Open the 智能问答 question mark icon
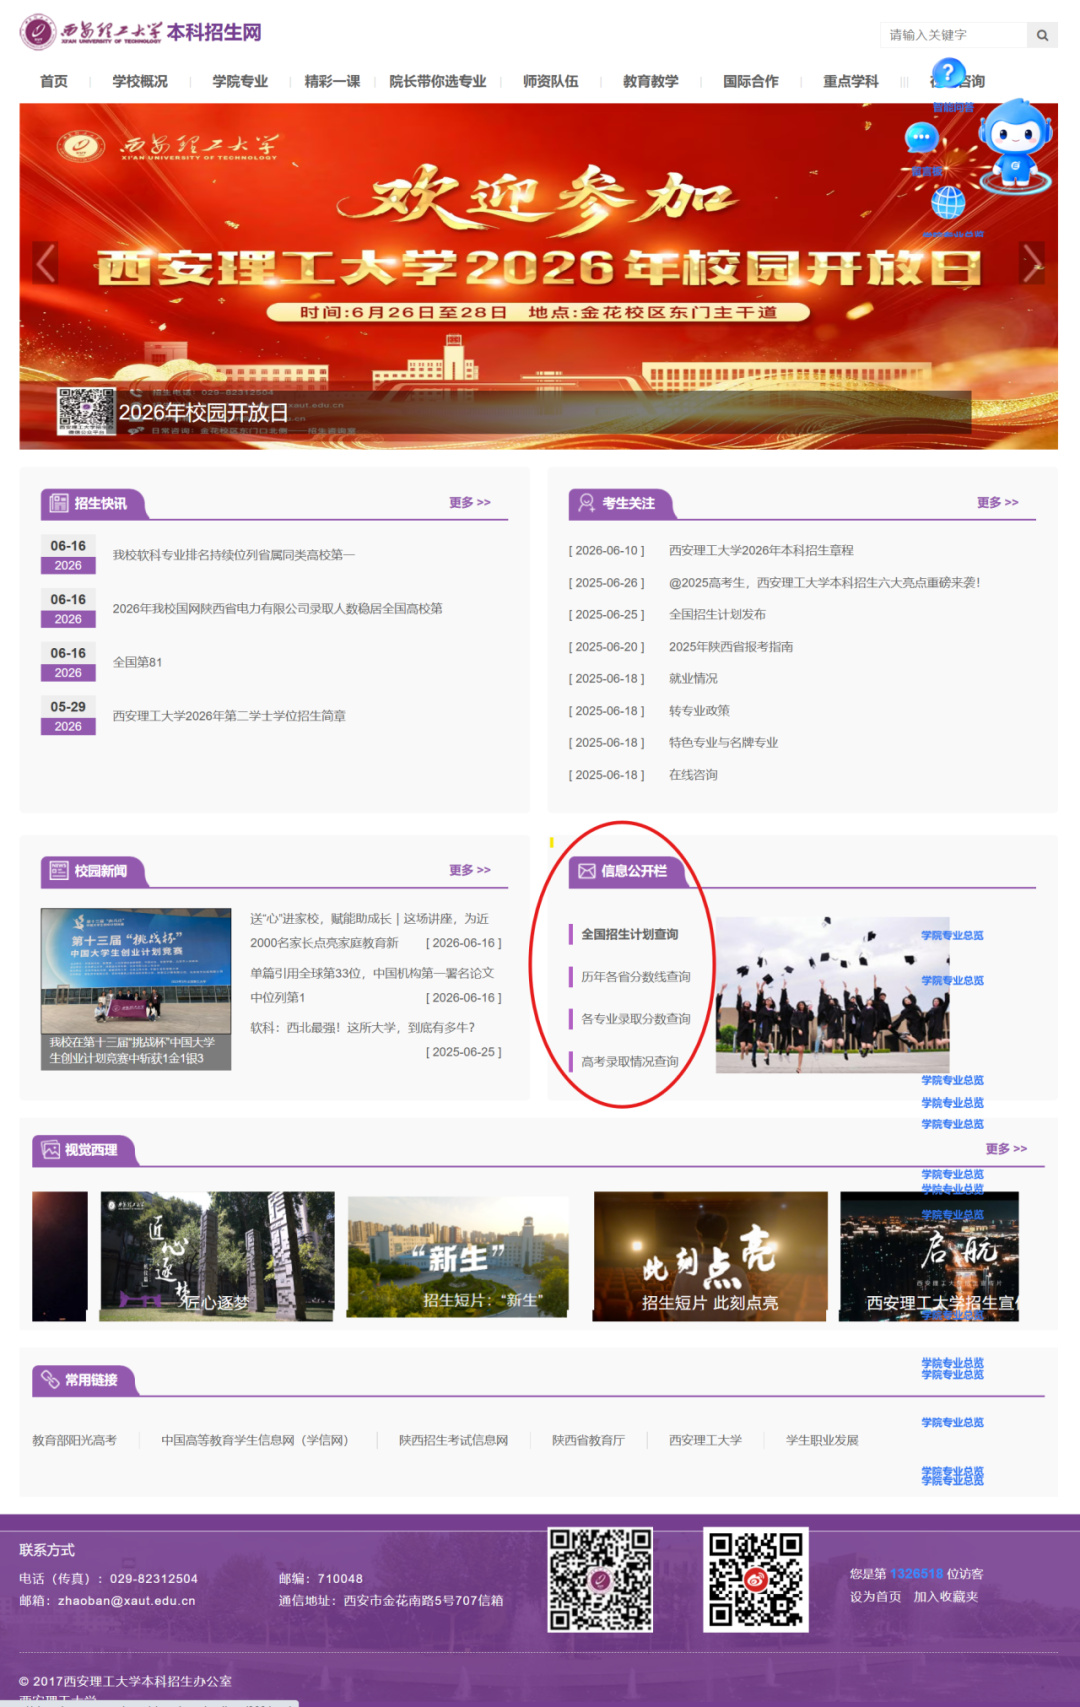 948,73
